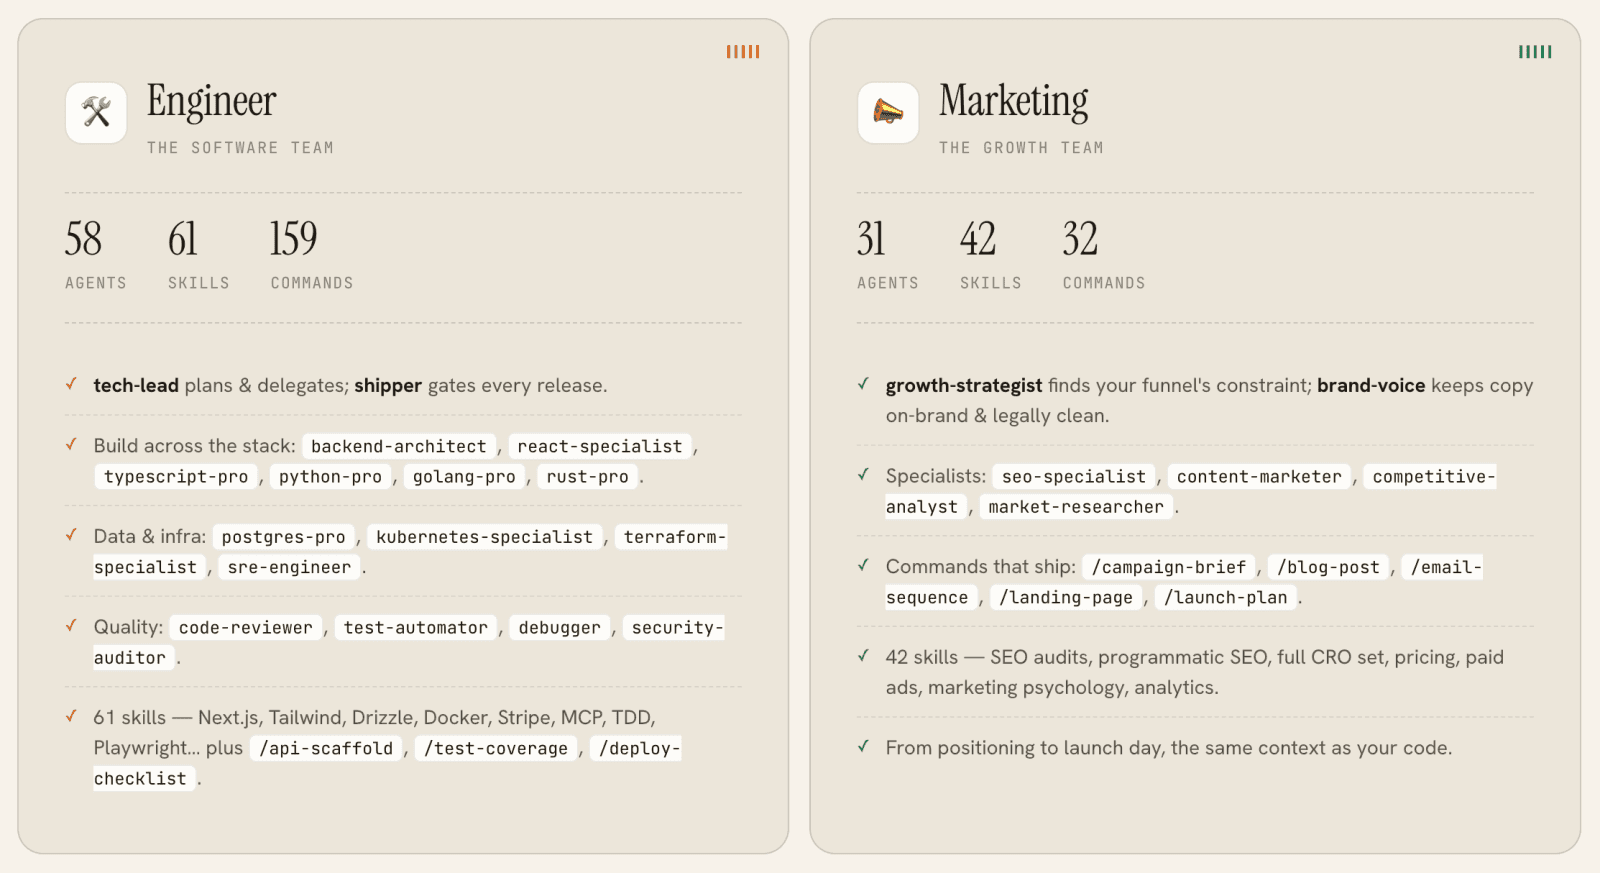Click the Engineer hammer-and-wrench icon
The image size is (1600, 873).
[x=96, y=112]
